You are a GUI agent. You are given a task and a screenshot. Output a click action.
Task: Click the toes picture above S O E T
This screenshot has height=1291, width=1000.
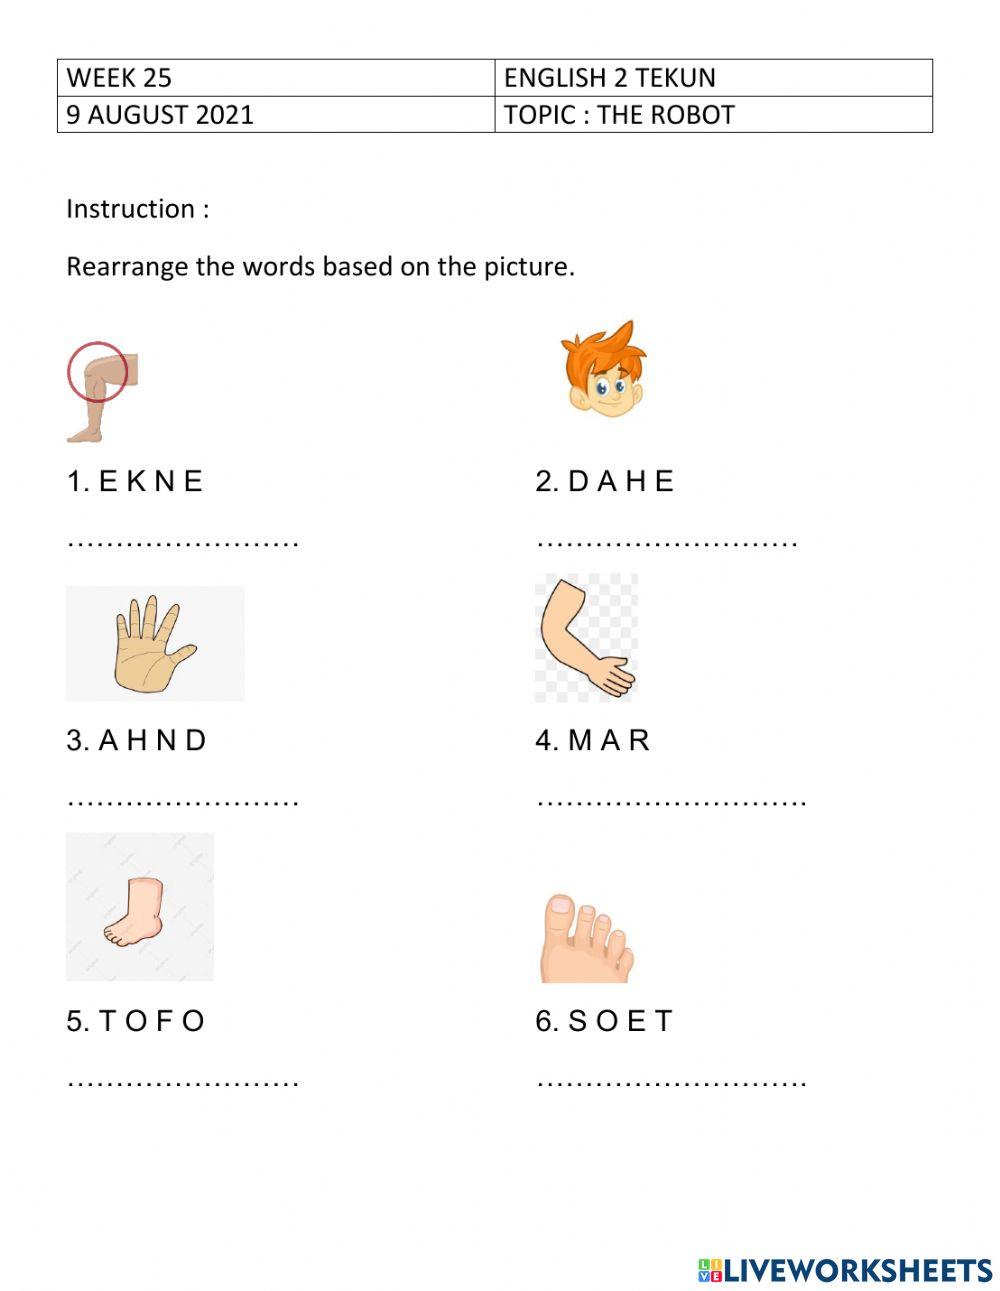click(x=586, y=938)
